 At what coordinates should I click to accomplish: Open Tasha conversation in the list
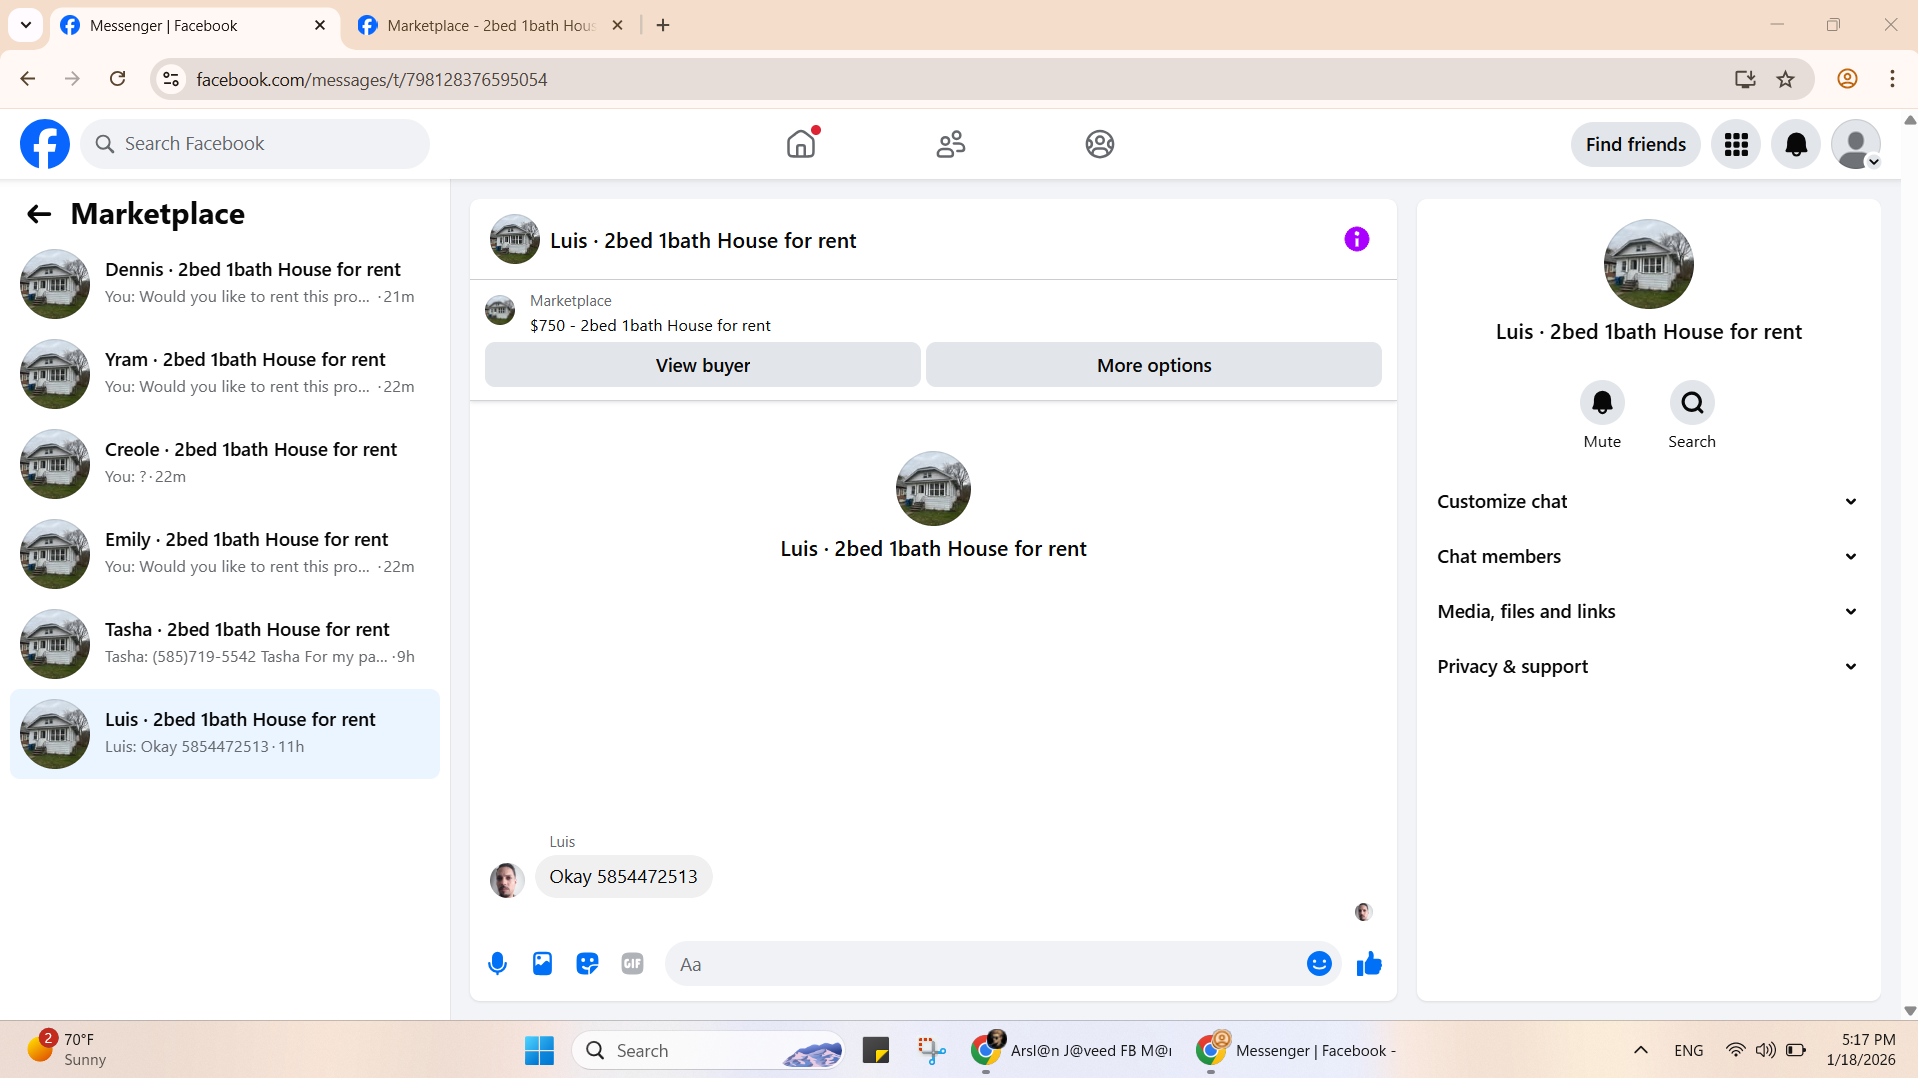tap(225, 644)
